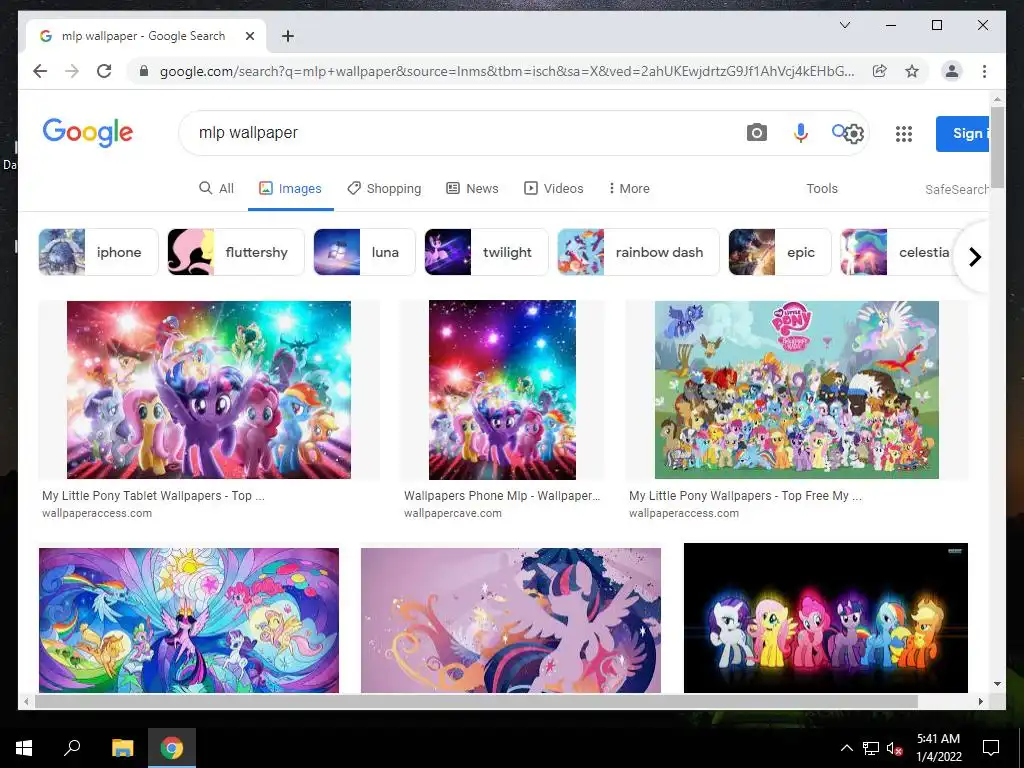1024x768 pixels.
Task: Open the Tools filter options
Action: point(822,188)
